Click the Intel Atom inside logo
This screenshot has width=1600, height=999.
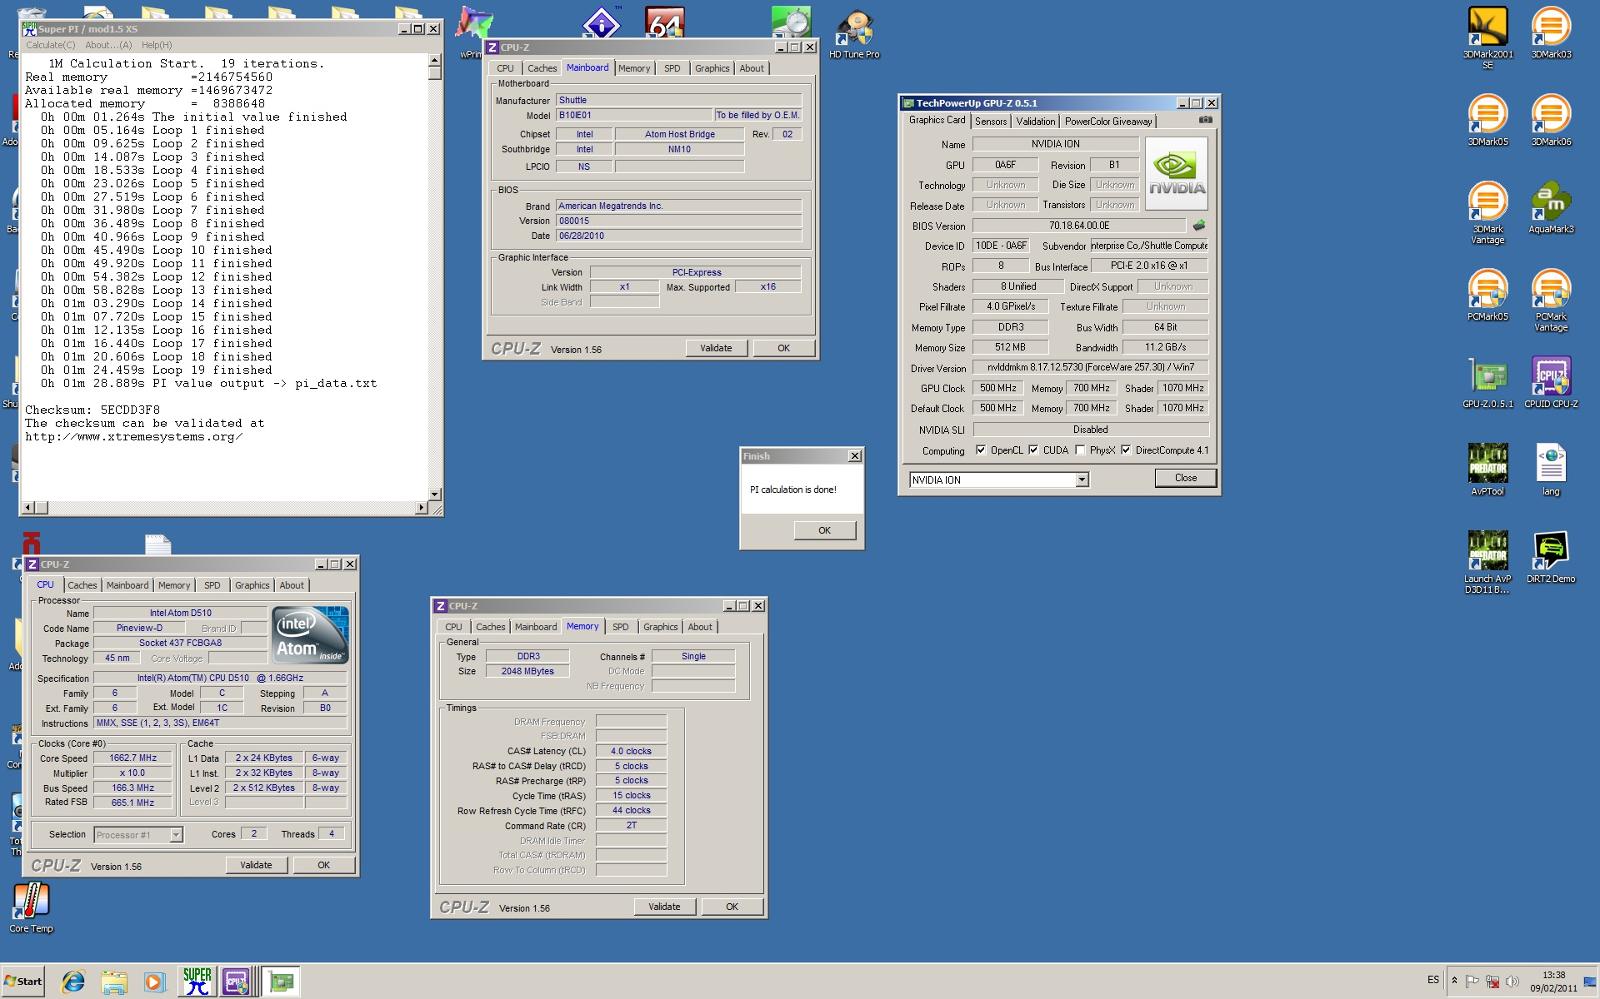(x=310, y=634)
